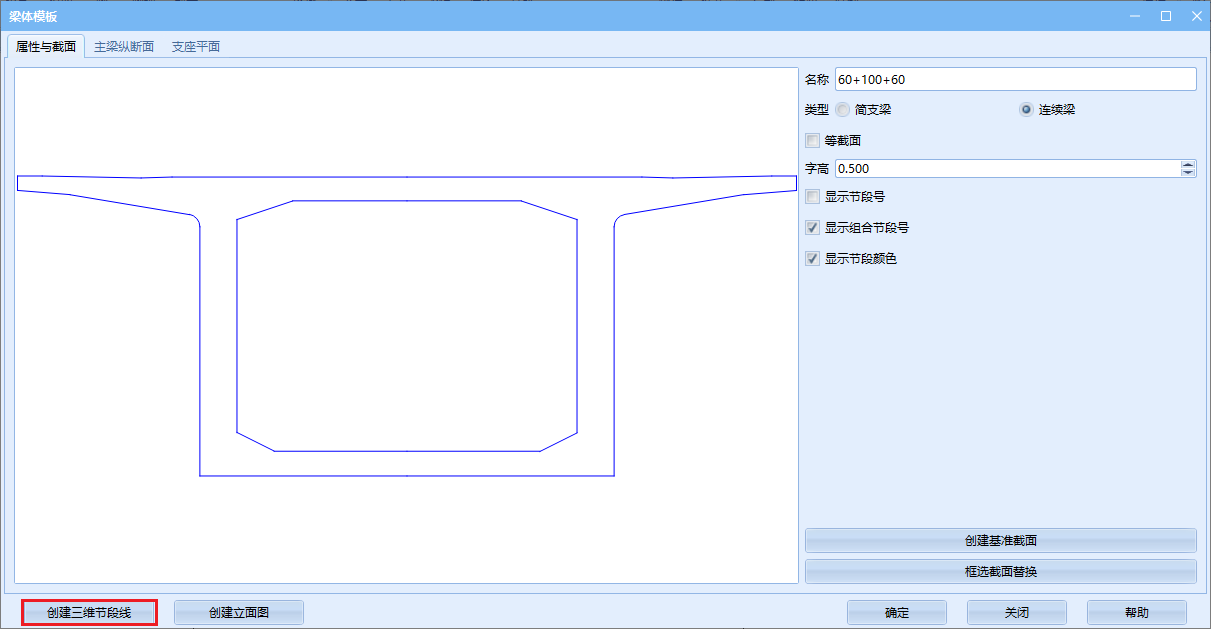
Task: Turn off the 显示节段颜色 checkbox
Action: tap(813, 259)
